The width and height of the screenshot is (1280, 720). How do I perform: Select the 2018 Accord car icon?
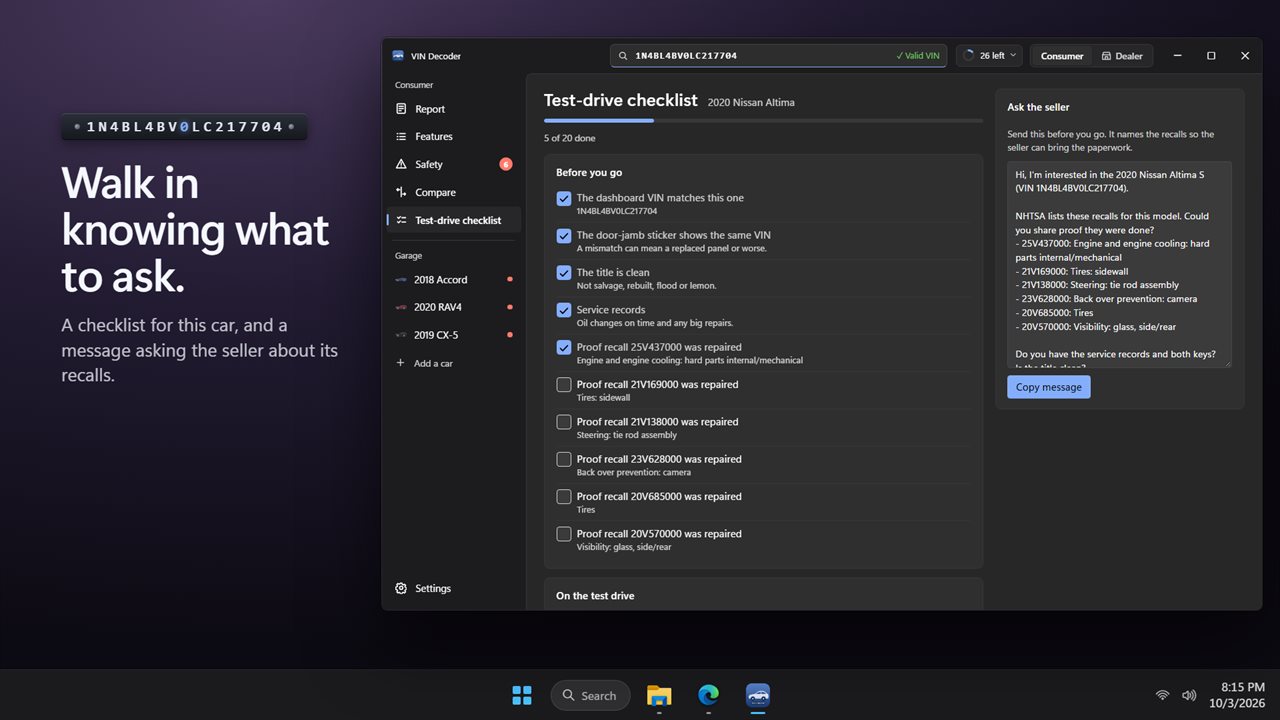point(401,280)
